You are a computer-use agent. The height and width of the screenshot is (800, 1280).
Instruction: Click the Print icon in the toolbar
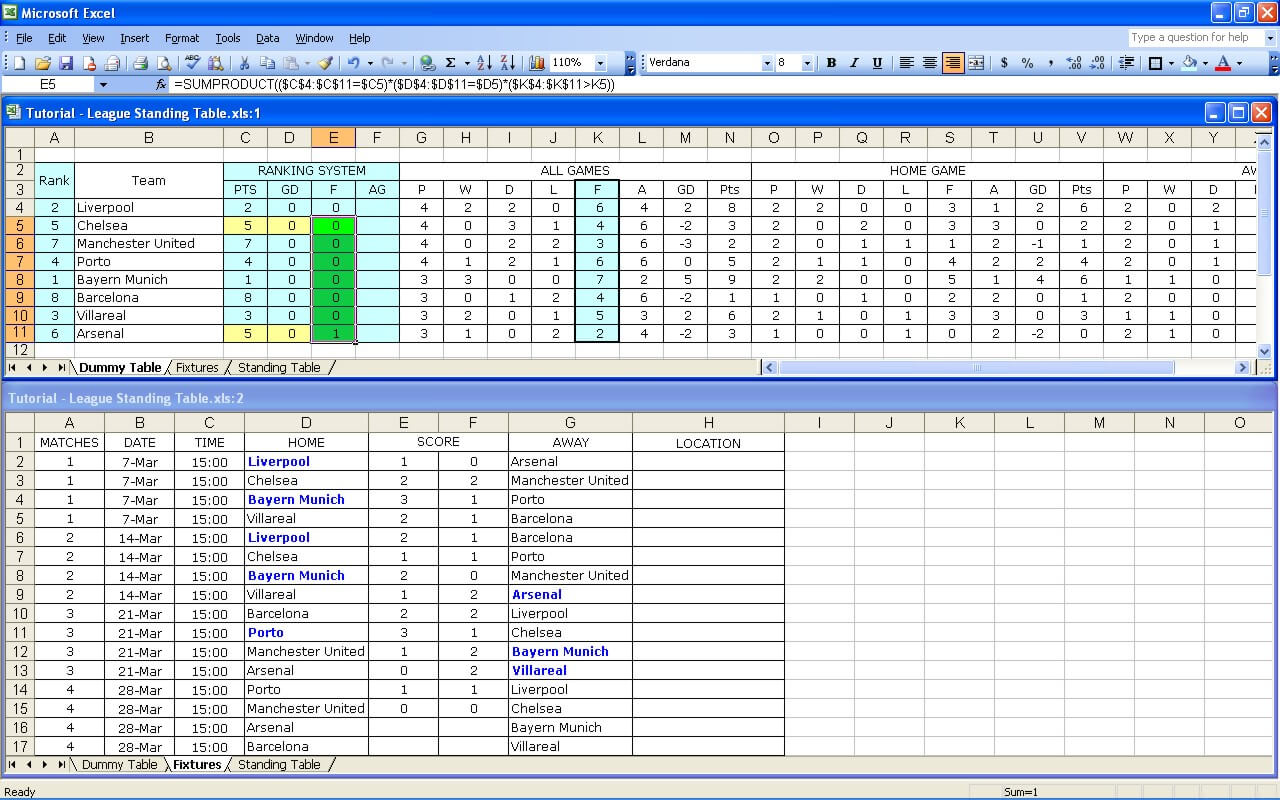tap(141, 63)
